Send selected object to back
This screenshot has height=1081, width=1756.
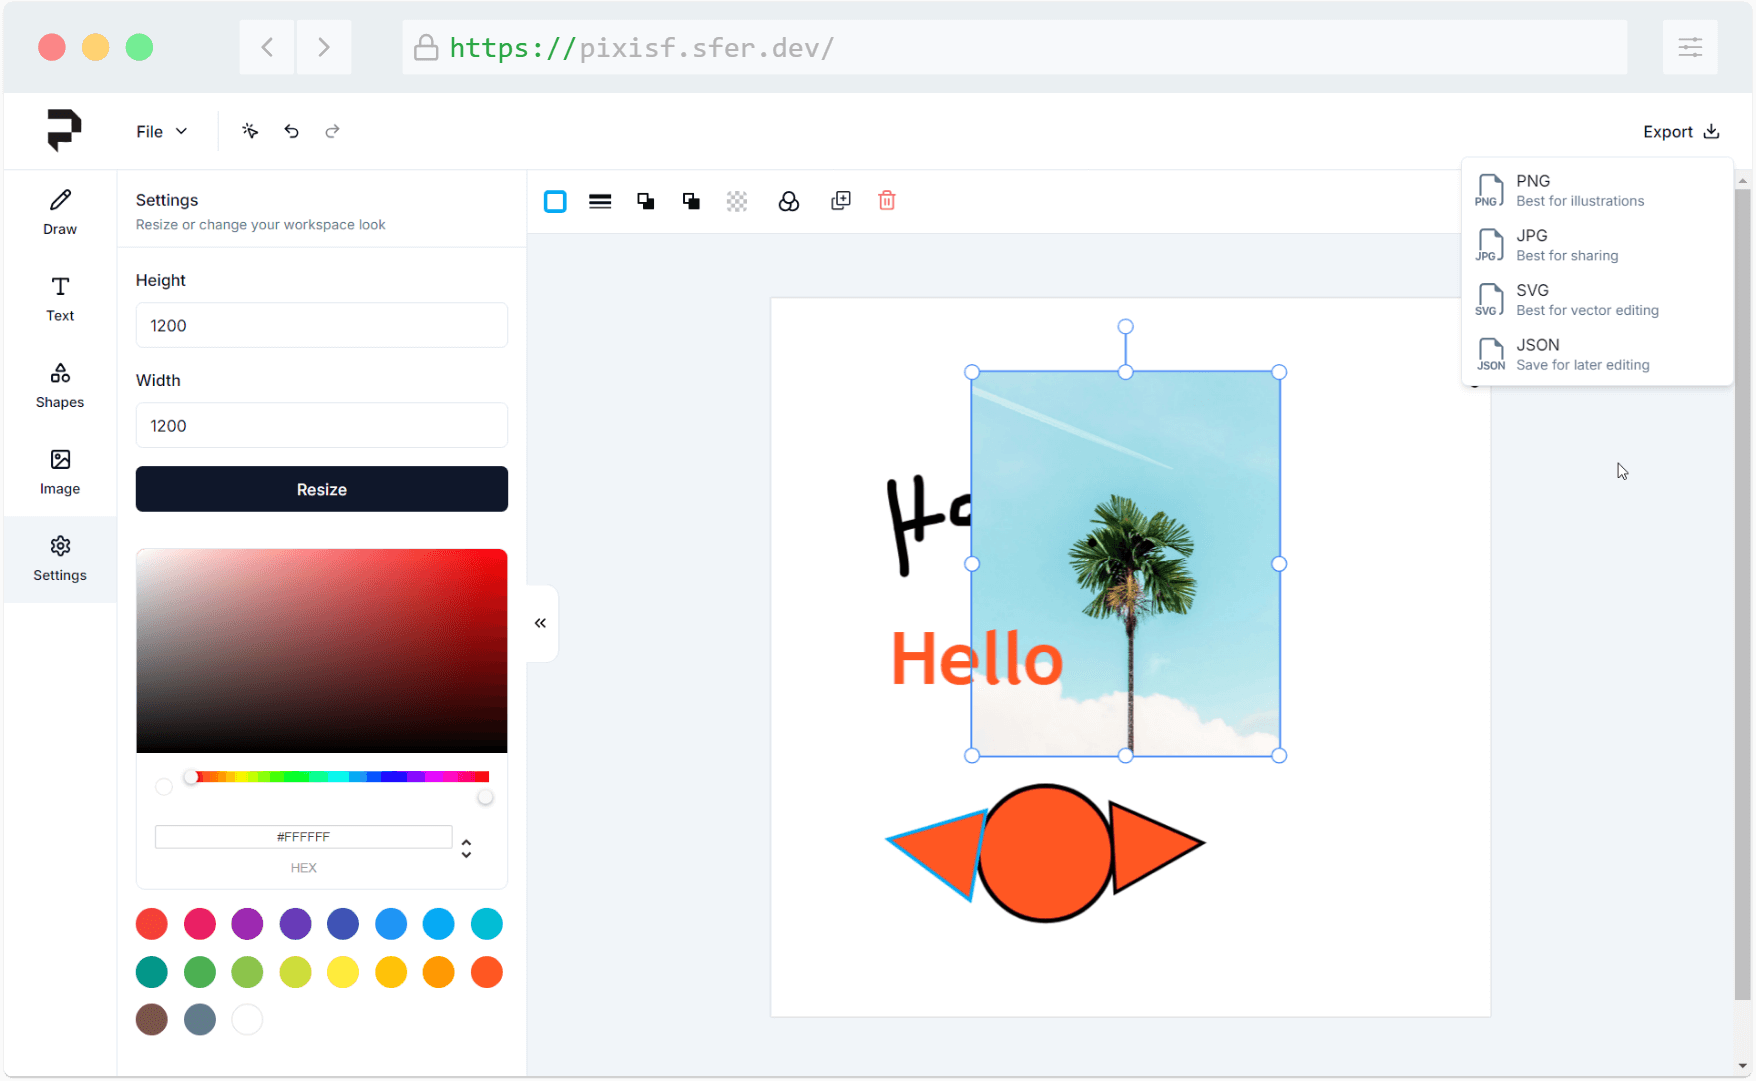pyautogui.click(x=691, y=202)
